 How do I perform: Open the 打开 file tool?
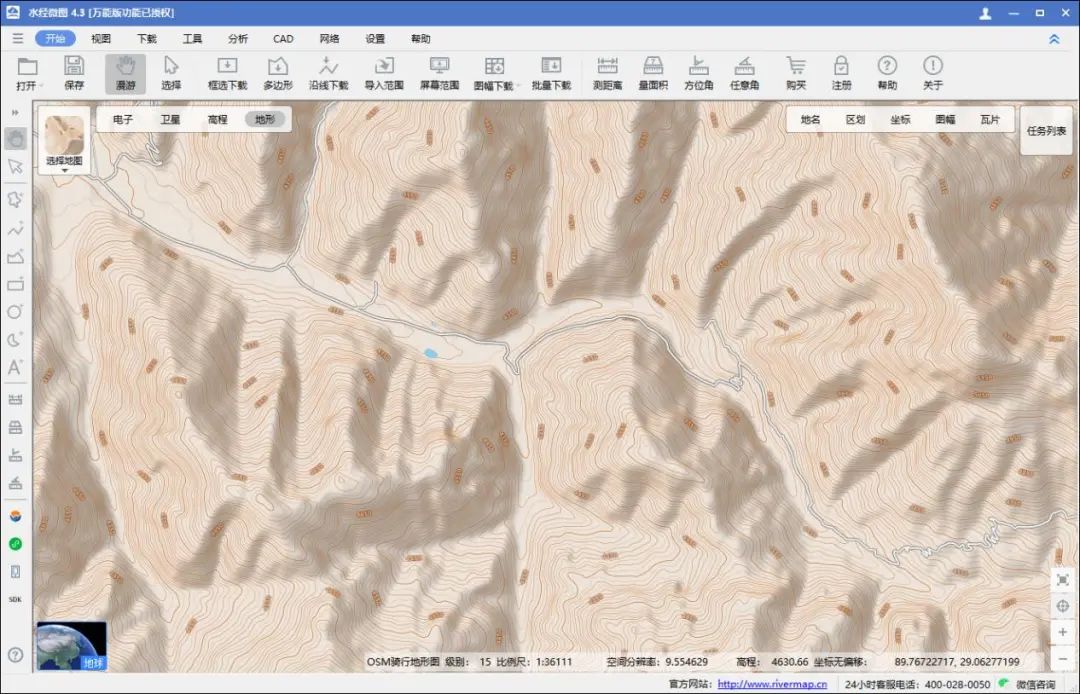pos(28,74)
